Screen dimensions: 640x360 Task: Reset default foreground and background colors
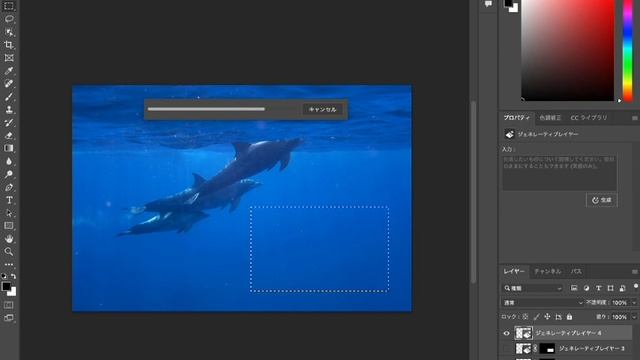click(4, 276)
